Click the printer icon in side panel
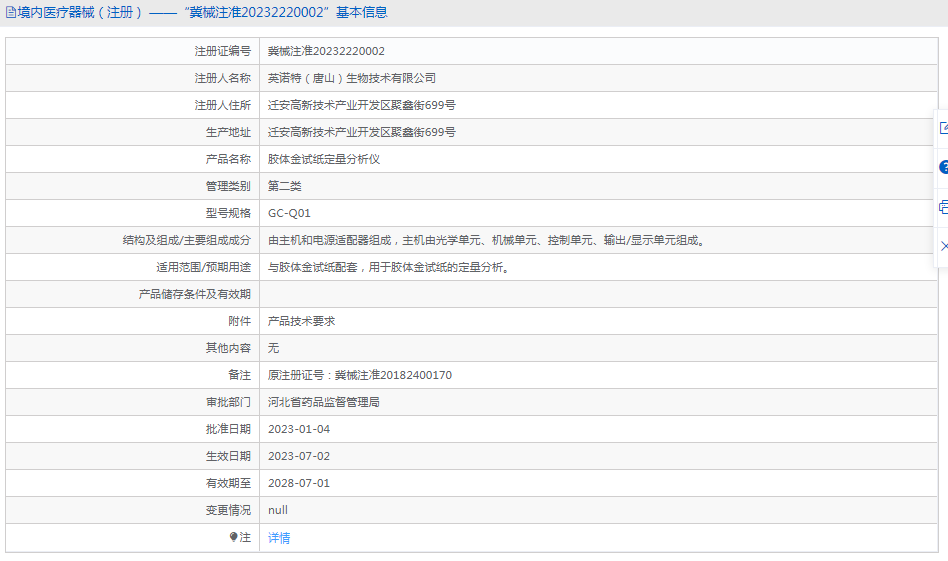Viewport: 948px width, 561px height. pos(944,207)
